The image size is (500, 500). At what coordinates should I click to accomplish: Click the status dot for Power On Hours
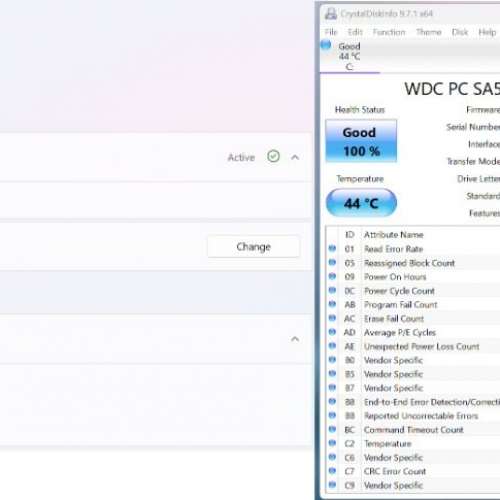click(x=332, y=276)
